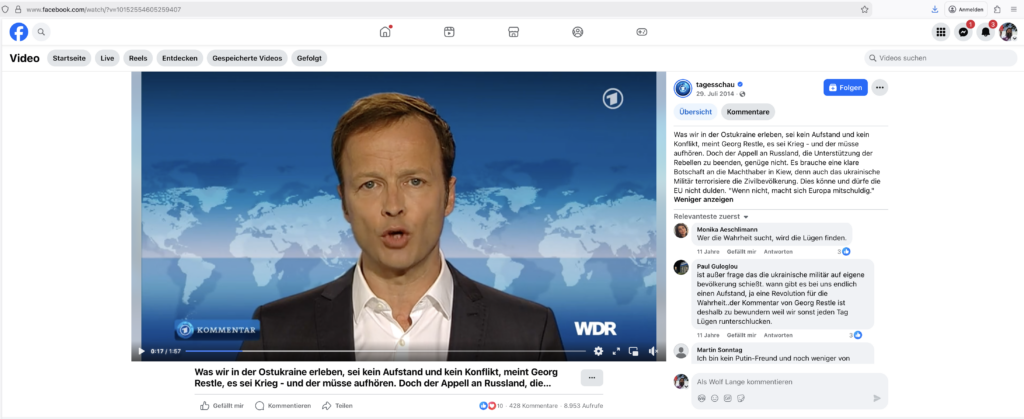
Task: Open the notifications bell
Action: click(x=985, y=32)
